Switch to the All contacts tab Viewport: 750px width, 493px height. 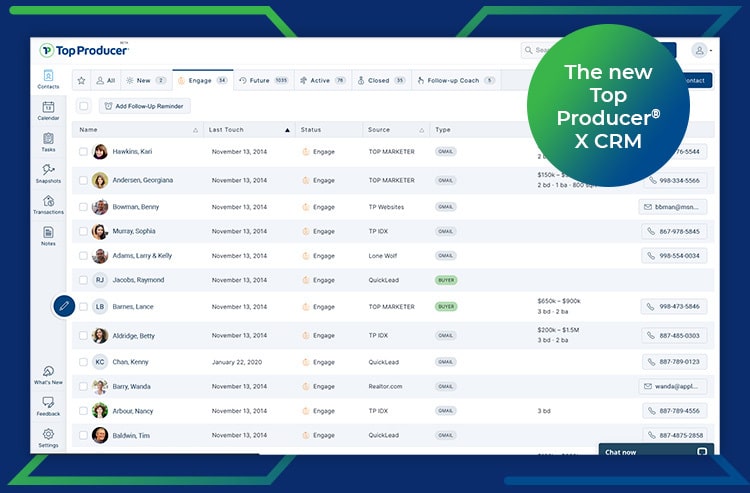coord(106,80)
